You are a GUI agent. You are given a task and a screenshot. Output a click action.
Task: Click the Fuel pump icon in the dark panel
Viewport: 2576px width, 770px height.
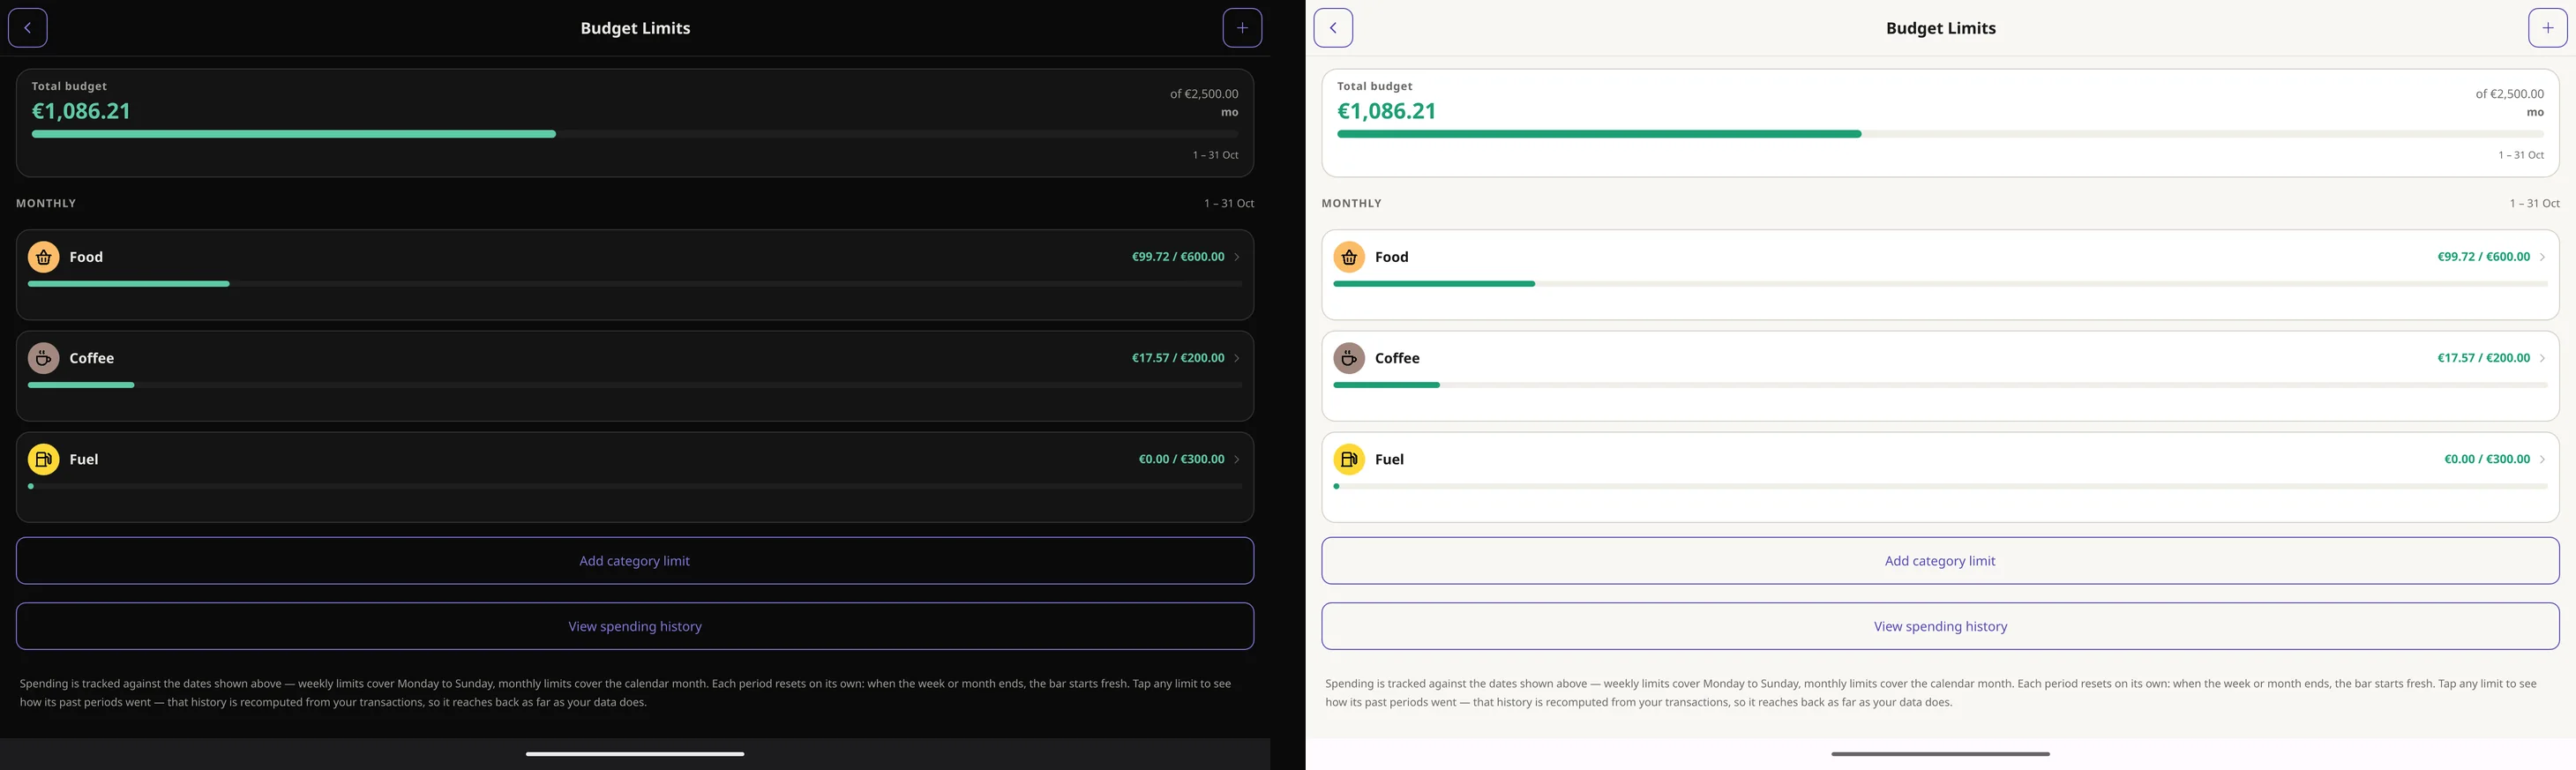44,459
